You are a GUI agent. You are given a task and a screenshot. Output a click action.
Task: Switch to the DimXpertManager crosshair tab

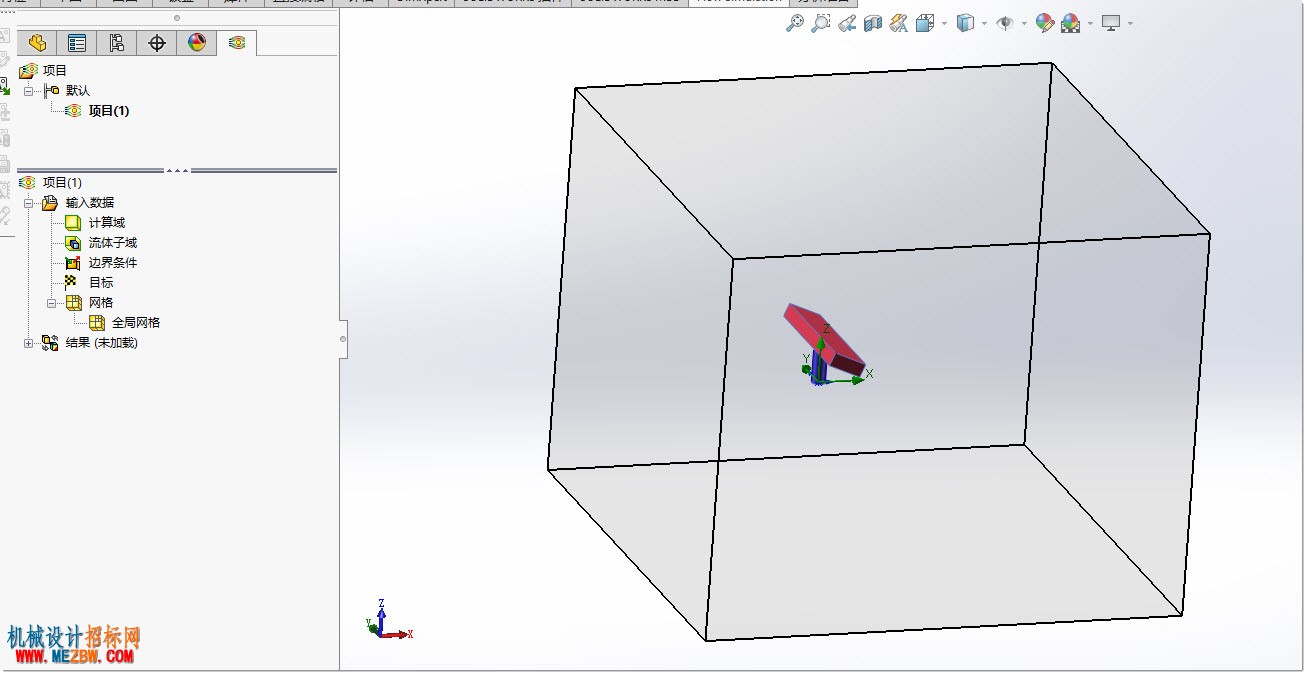pos(156,43)
